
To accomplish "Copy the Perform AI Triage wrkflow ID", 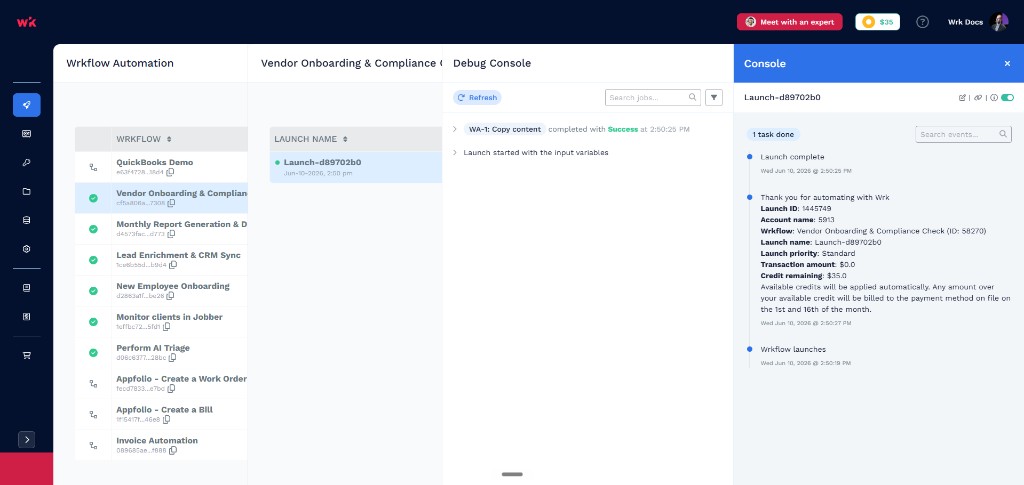I will (x=172, y=358).
